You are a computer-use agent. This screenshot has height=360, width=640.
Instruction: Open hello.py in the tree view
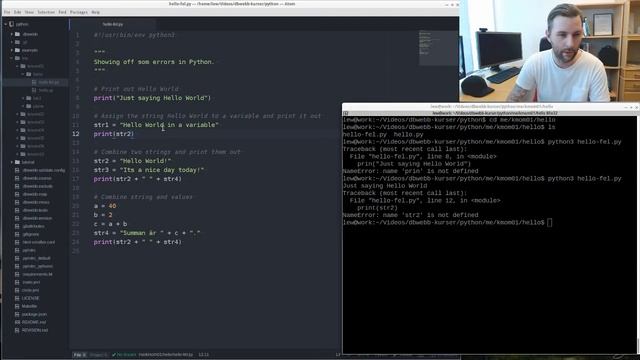pos(46,90)
